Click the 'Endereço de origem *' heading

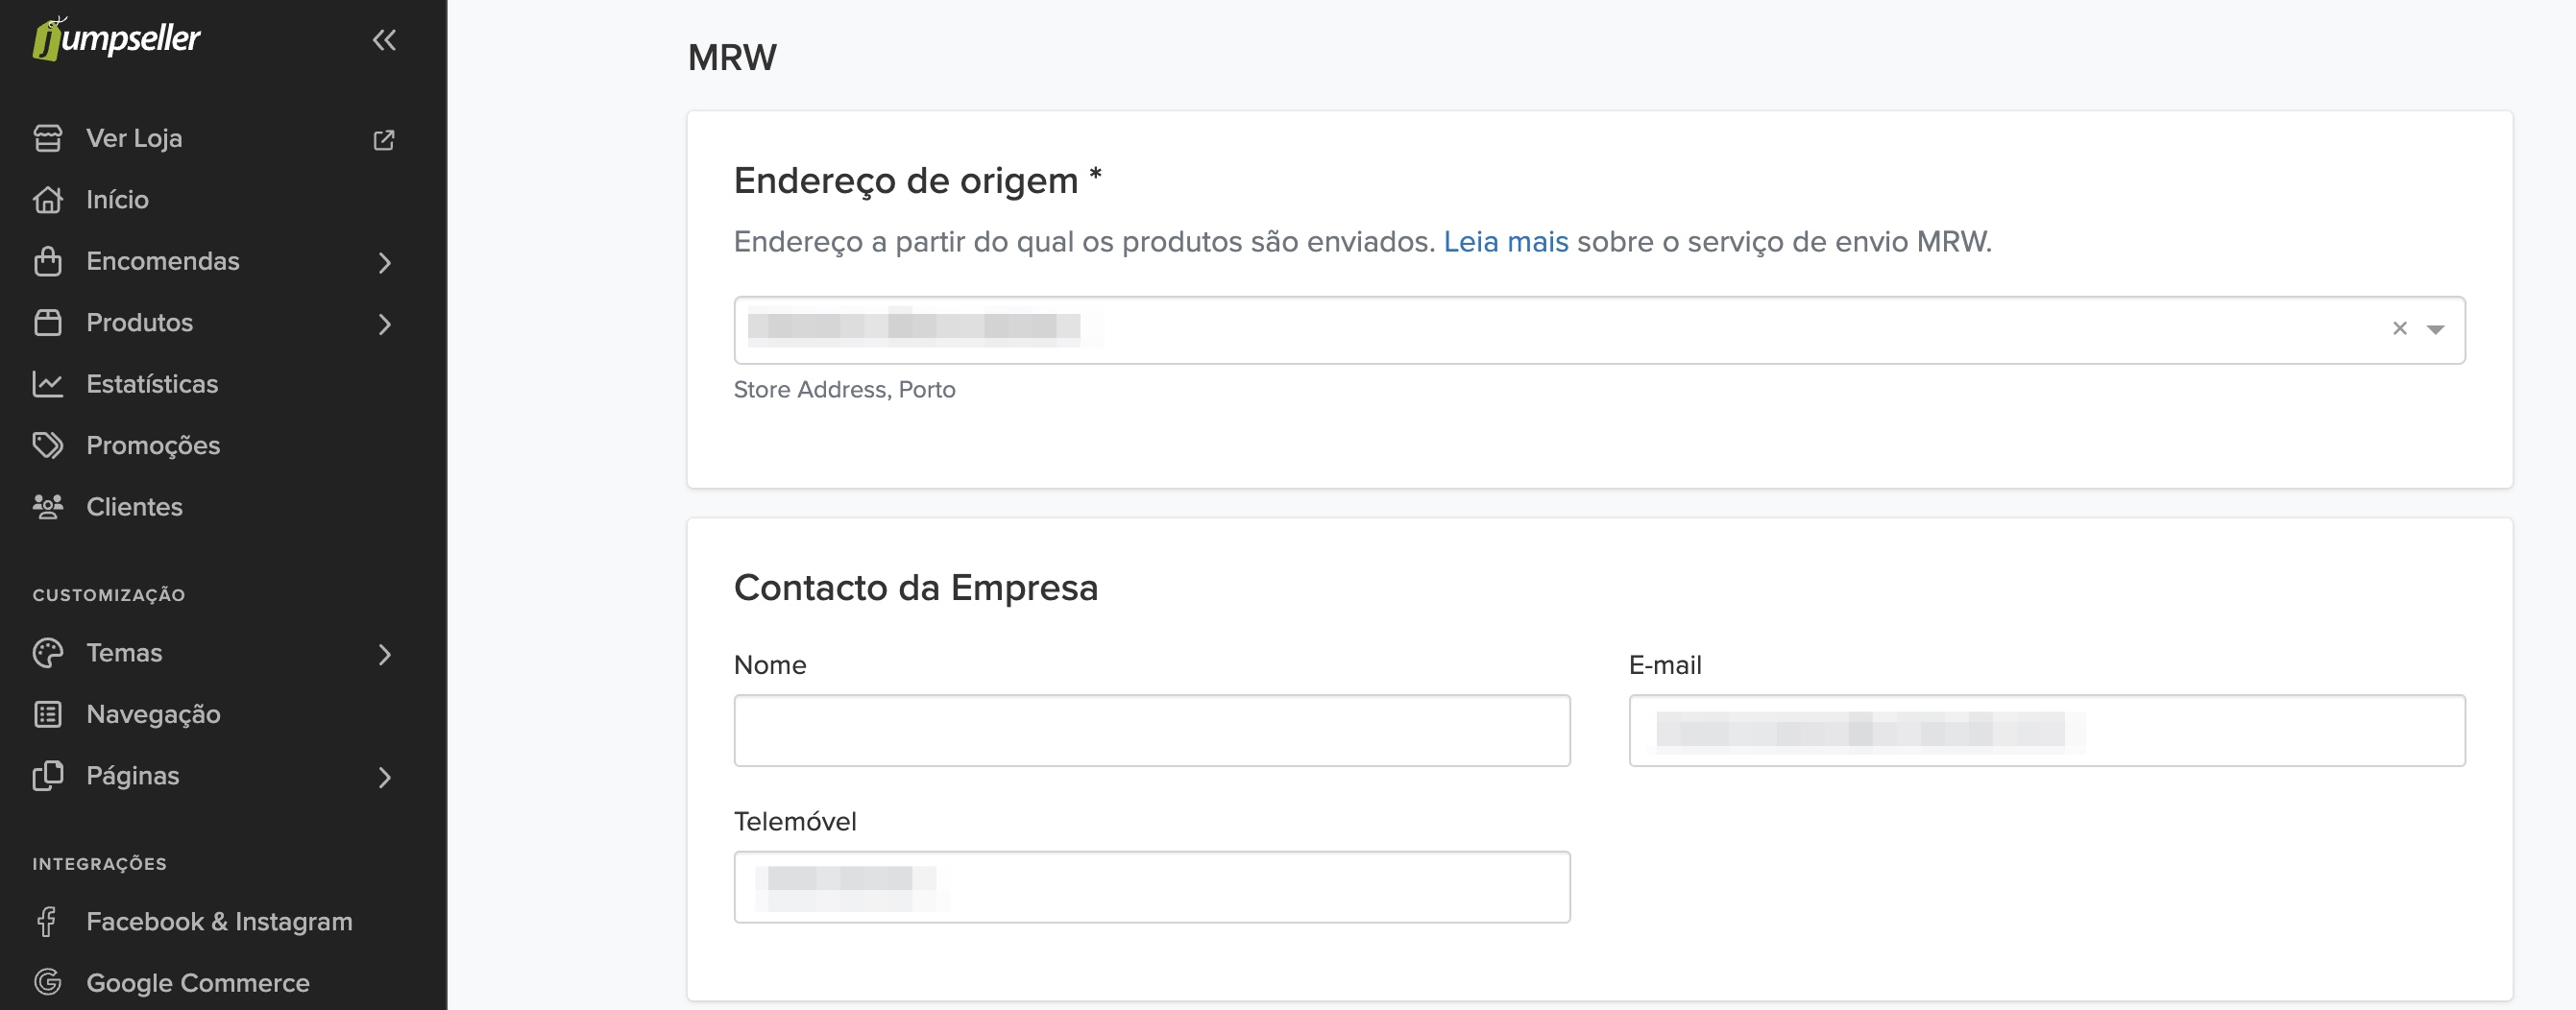(x=918, y=181)
